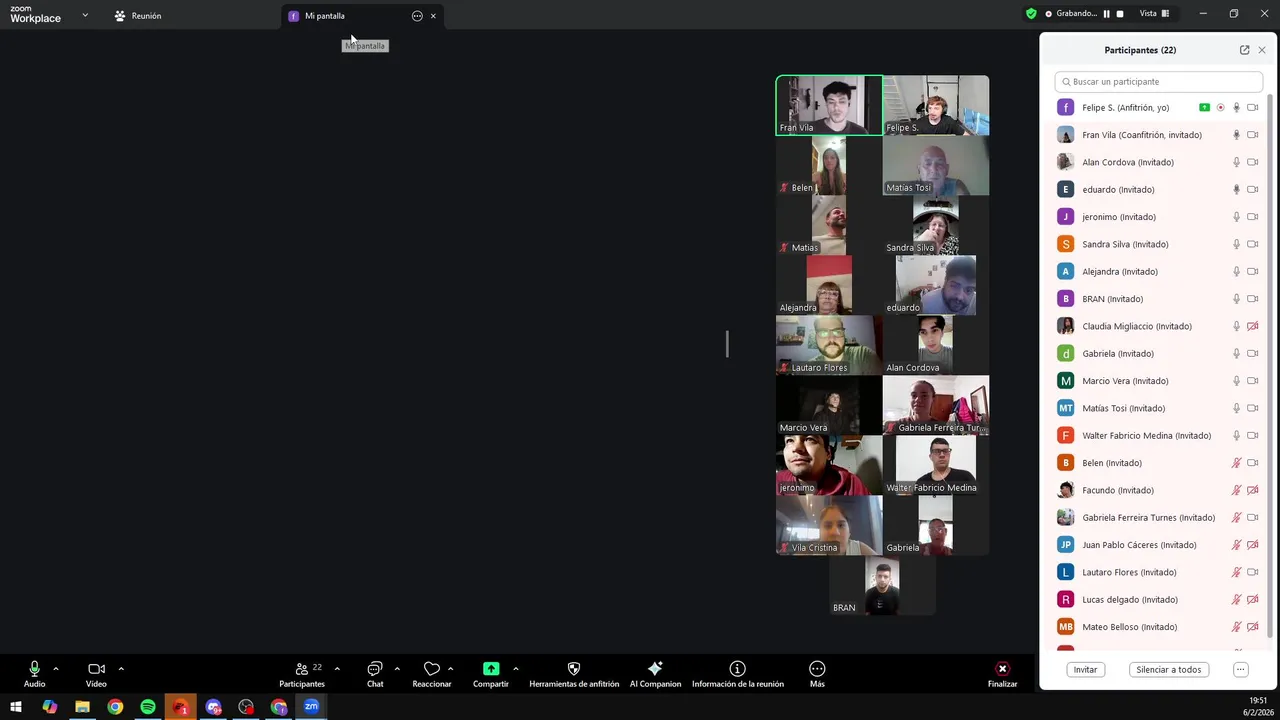Click the participants list vertical scrollbar

click(1270, 365)
